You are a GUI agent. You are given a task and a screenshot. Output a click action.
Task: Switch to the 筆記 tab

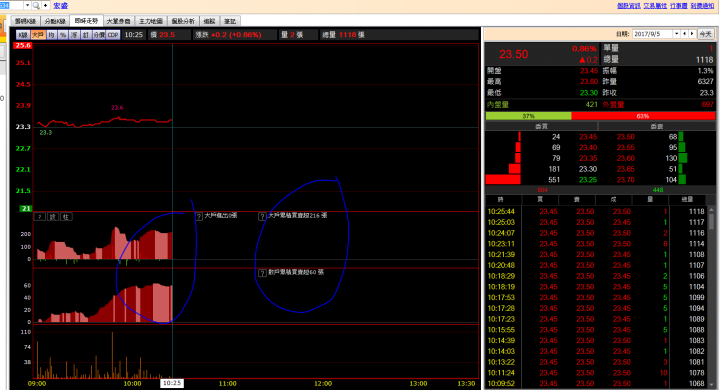pyautogui.click(x=230, y=21)
